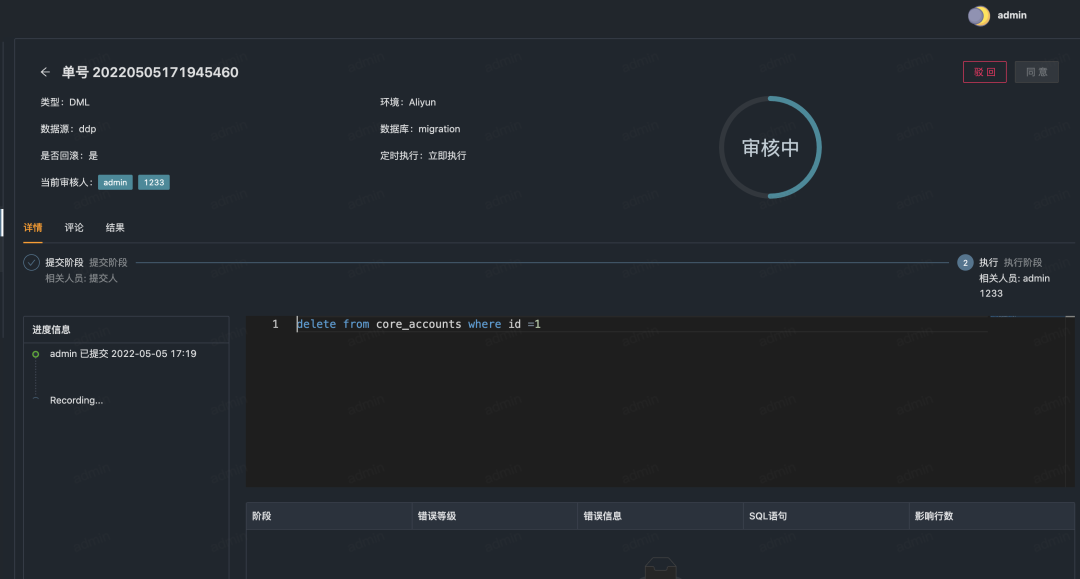Image resolution: width=1080 pixels, height=579 pixels.
Task: Click the 执行阶段 step label
Action: coord(1023,262)
